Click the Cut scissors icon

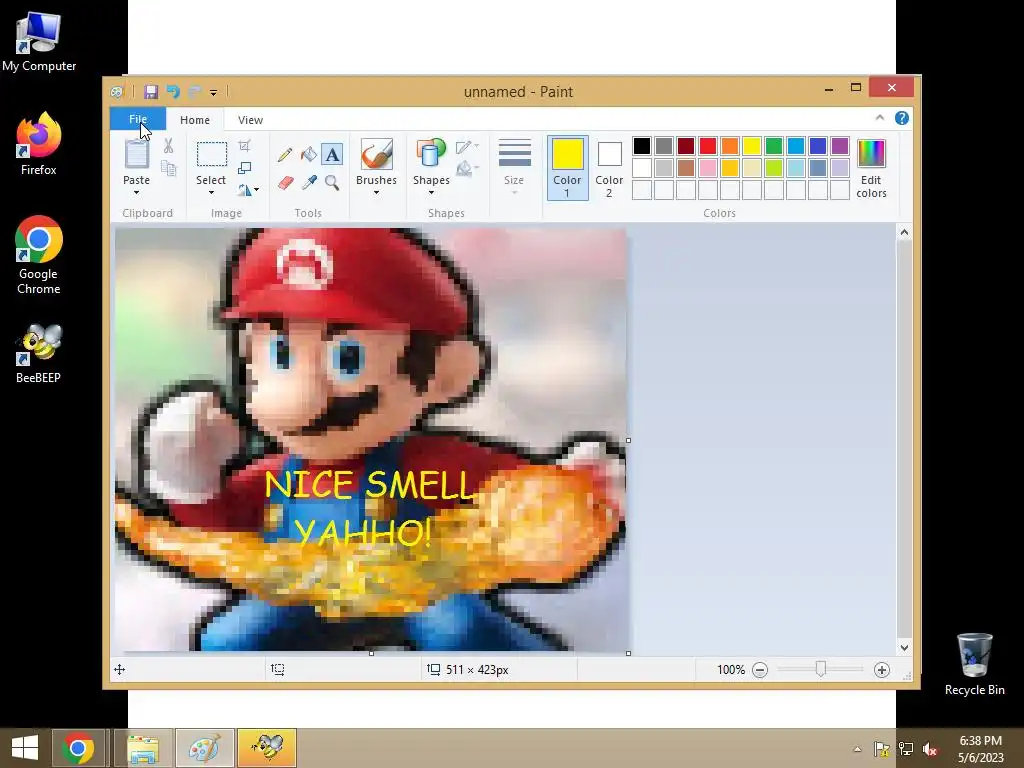[x=168, y=146]
